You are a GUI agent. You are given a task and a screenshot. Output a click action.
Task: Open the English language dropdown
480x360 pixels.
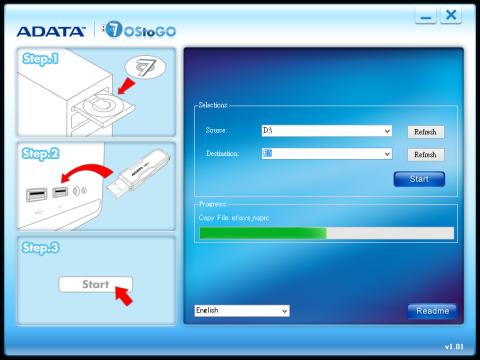[242, 311]
